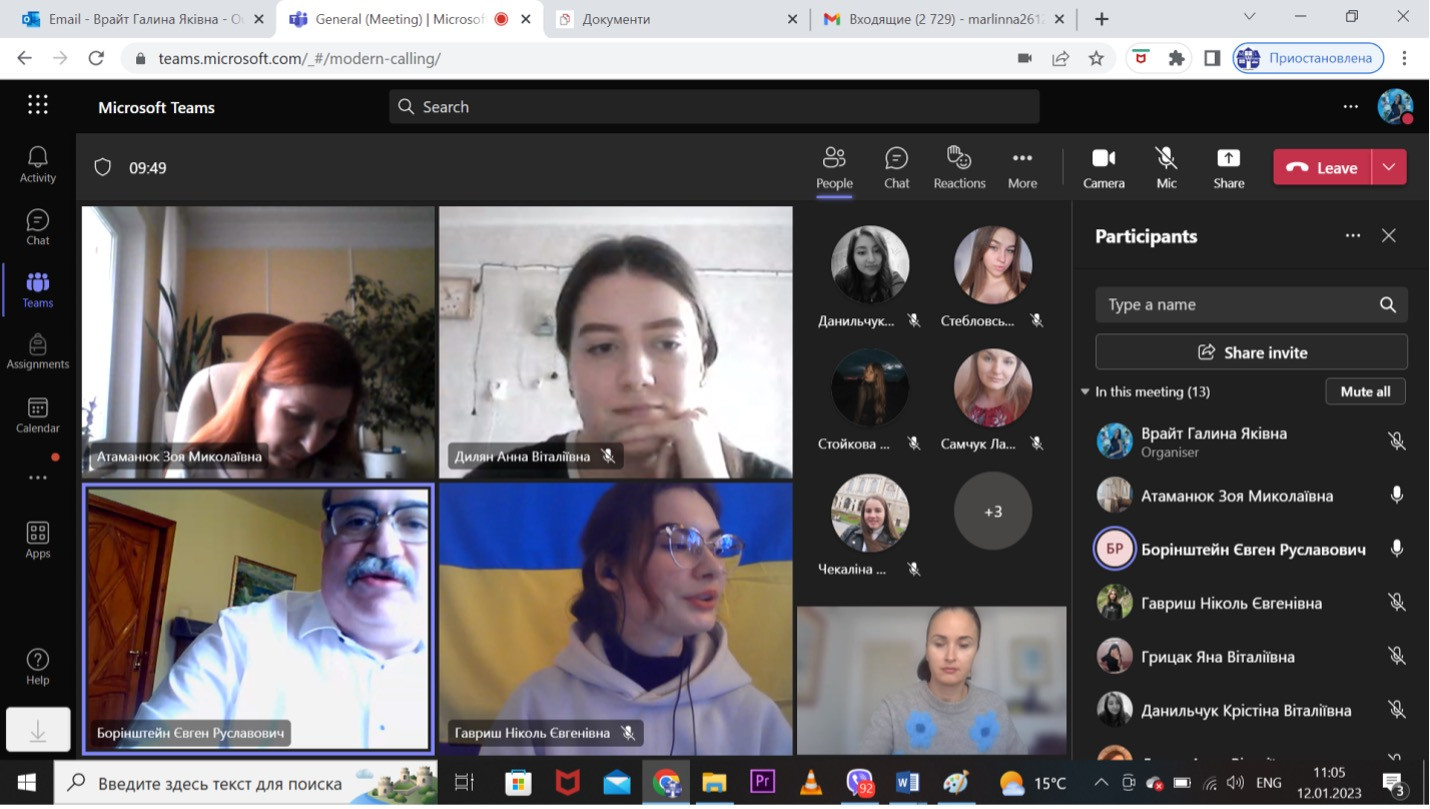The width and height of the screenshot is (1430, 809).
Task: Open Chrome tab search dropdown
Action: point(1249,17)
